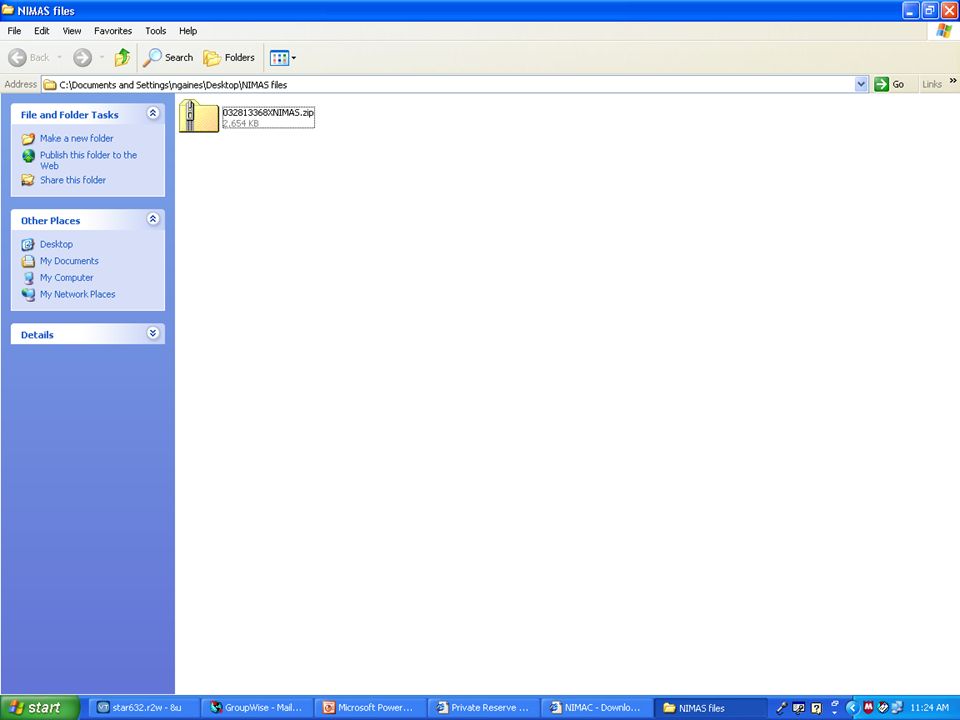Click the globe icon for Publish

pyautogui.click(x=28, y=156)
